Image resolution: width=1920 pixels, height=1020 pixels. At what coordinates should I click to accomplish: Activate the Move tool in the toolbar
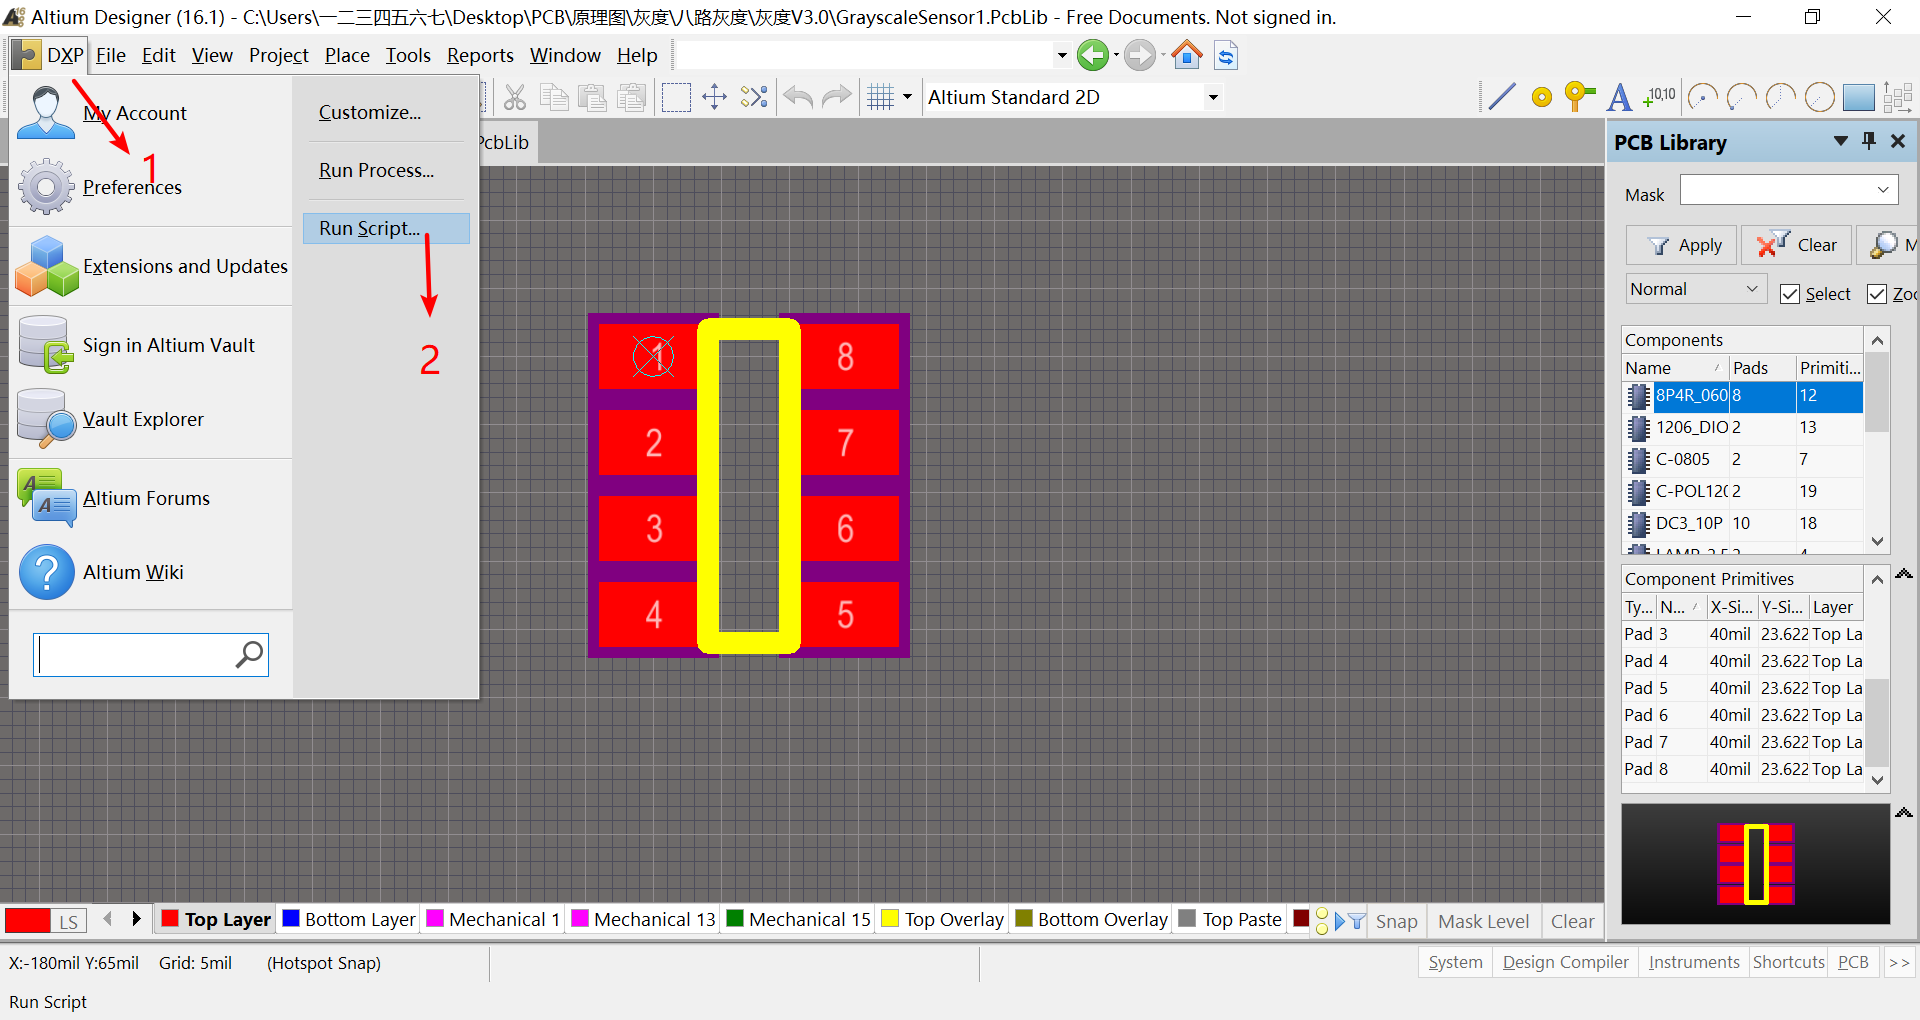pyautogui.click(x=714, y=96)
